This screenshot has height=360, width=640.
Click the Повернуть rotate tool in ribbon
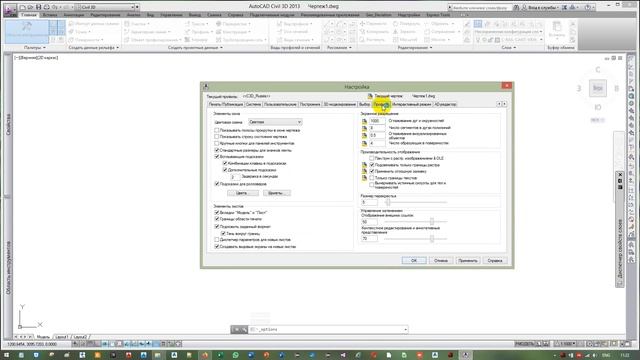(406, 24)
